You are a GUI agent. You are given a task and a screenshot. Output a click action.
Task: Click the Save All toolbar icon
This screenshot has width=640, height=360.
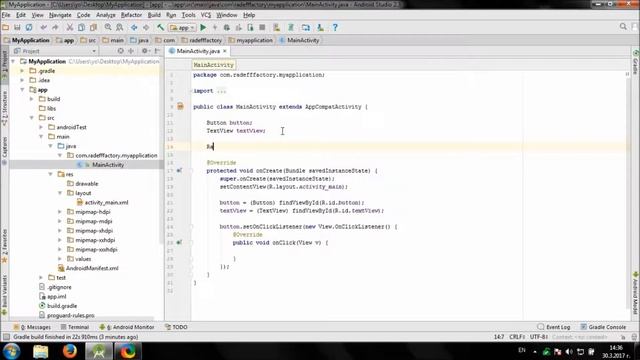[17, 27]
